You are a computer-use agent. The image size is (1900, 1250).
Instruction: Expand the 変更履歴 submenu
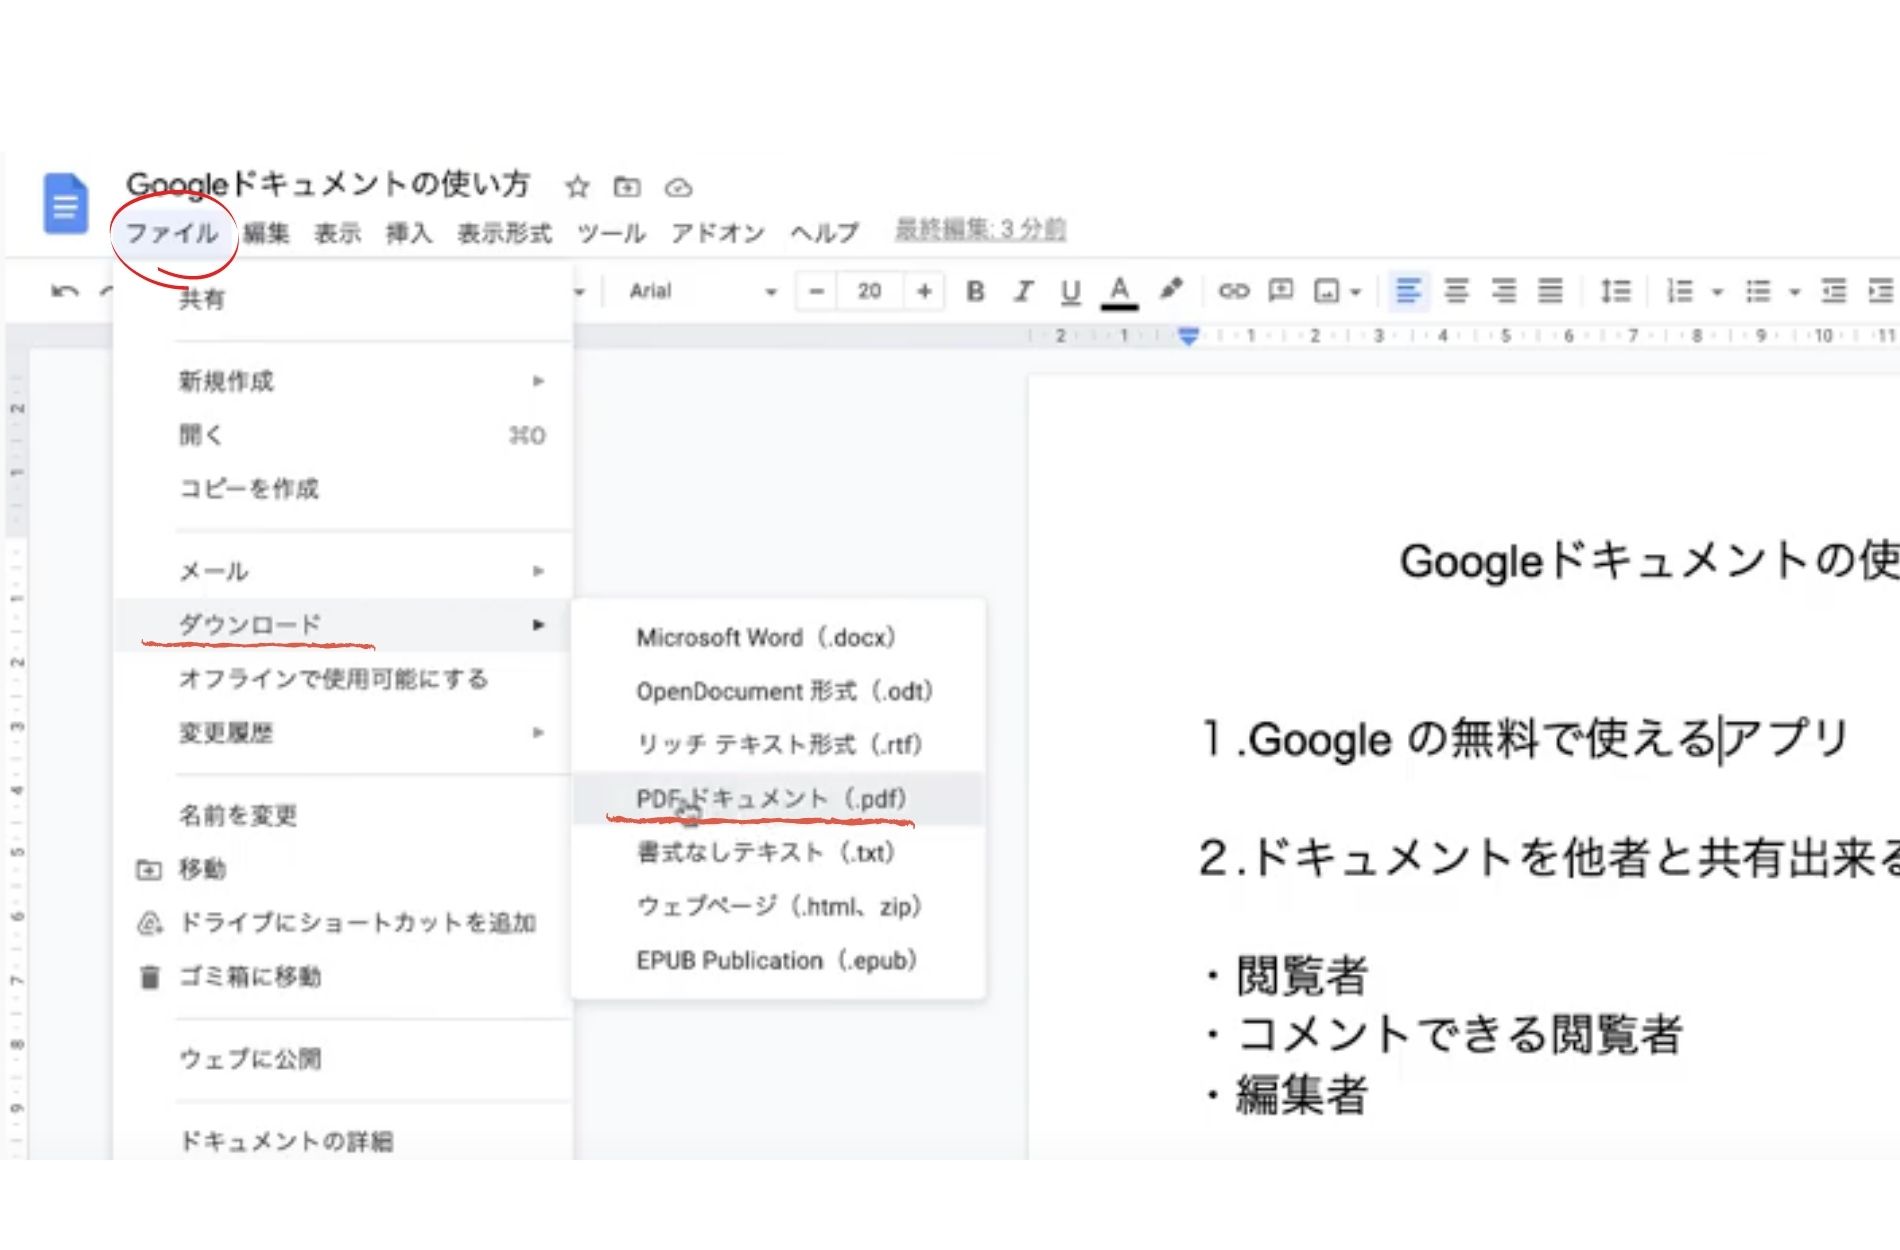pyautogui.click(x=344, y=733)
